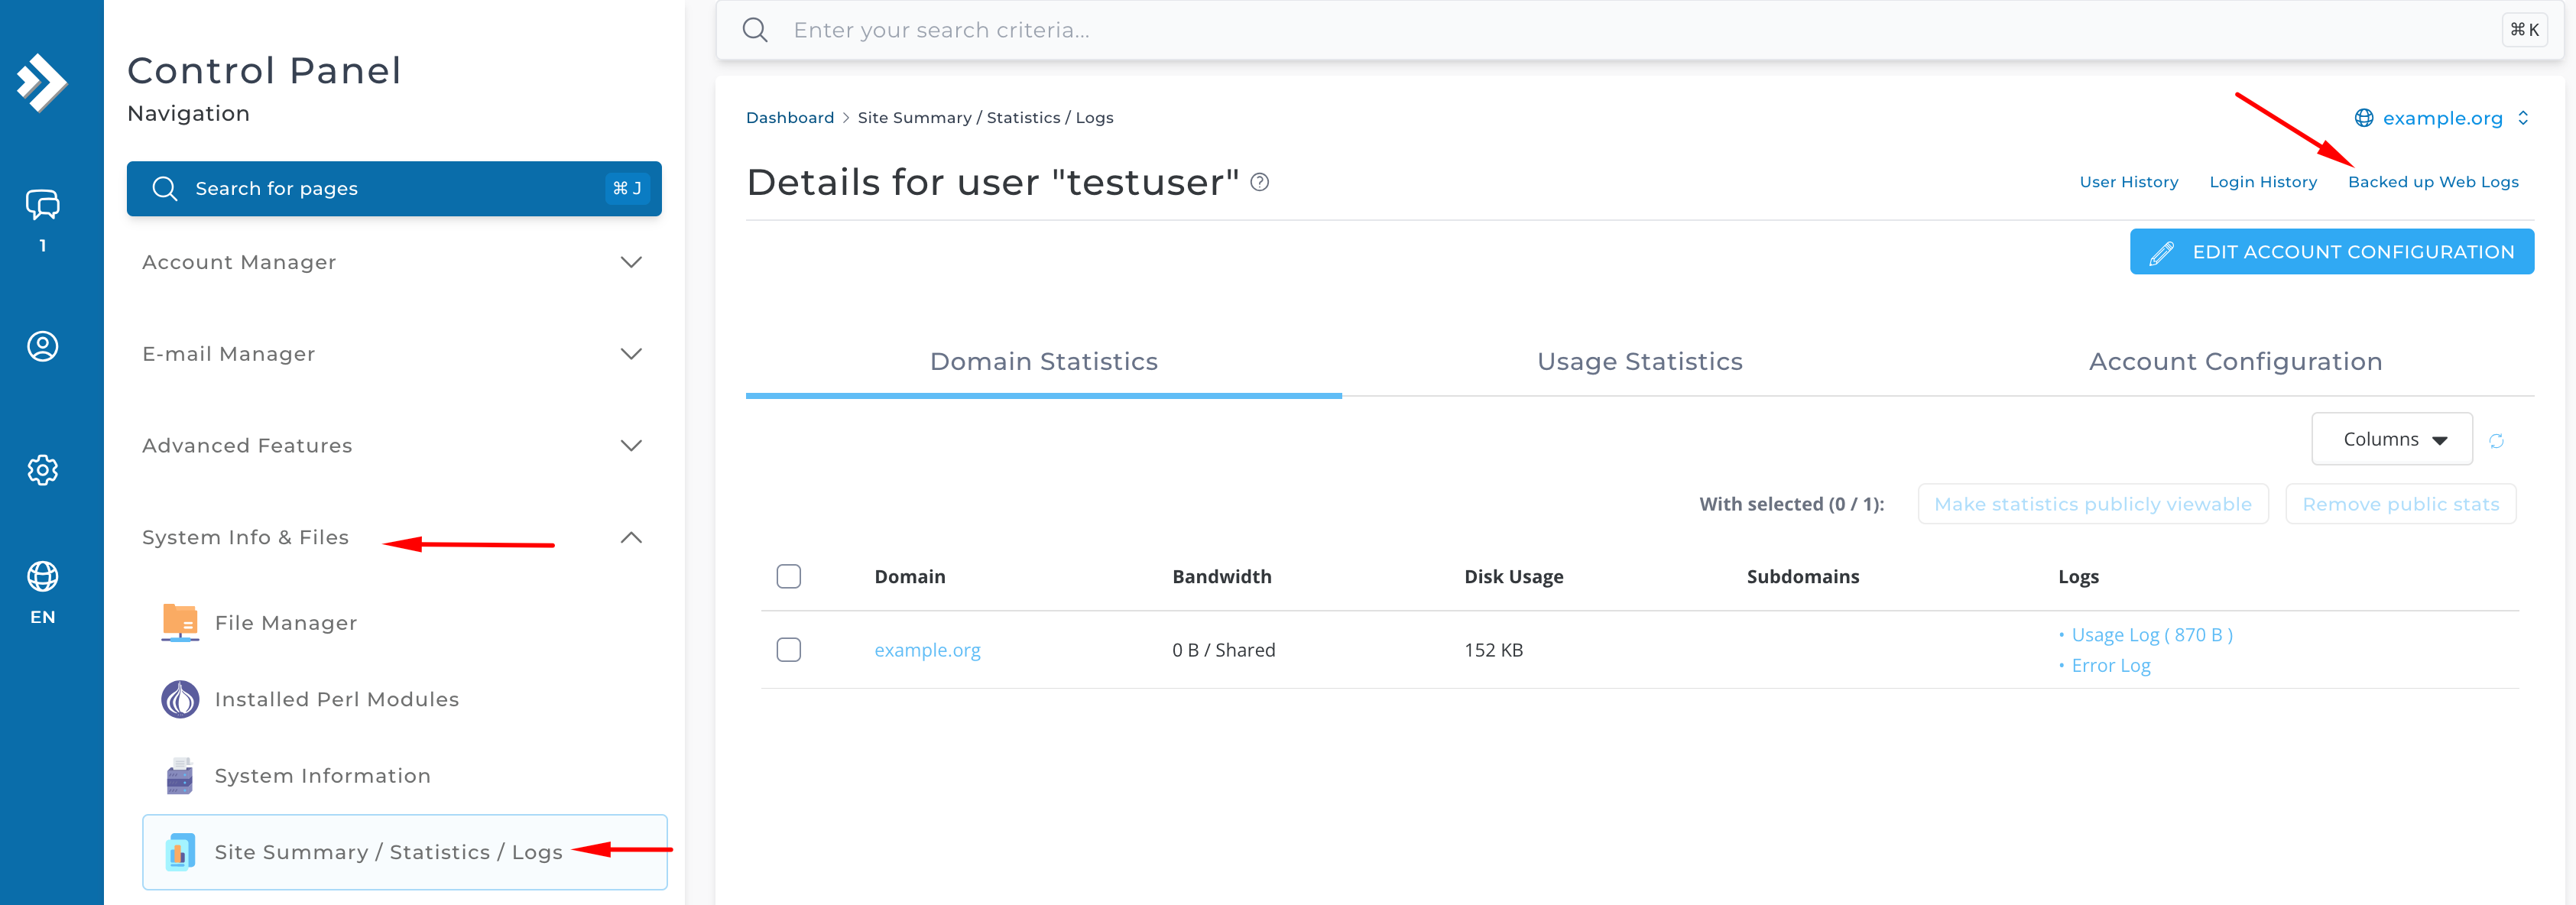Check the example.org row checkbox
Screen dimensions: 2576x905
coord(789,650)
